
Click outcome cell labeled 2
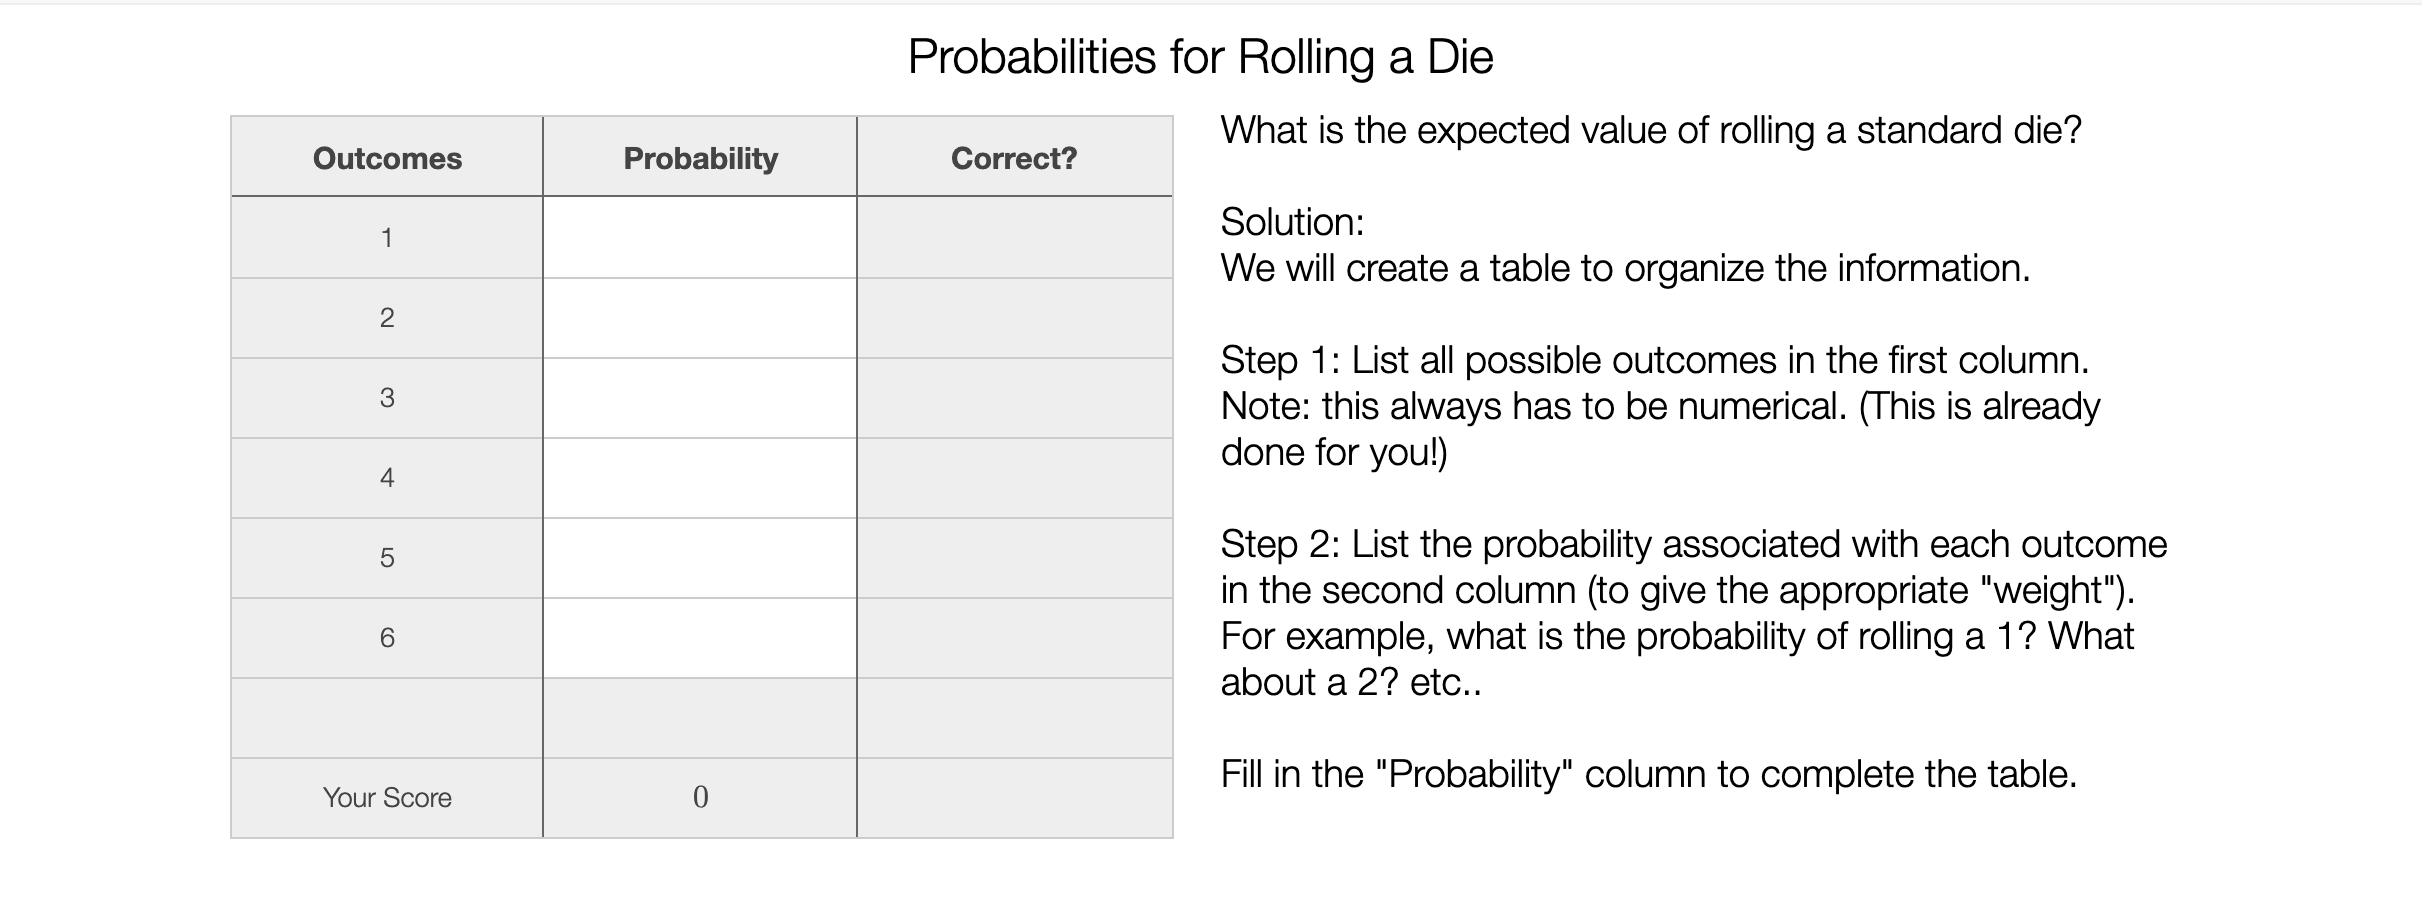387,318
